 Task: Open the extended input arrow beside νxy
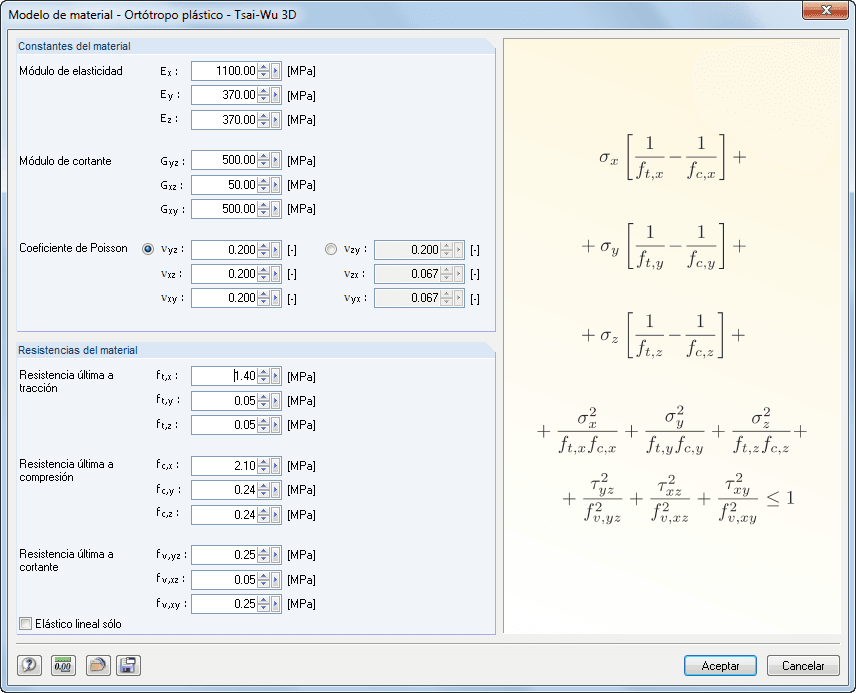coord(276,297)
